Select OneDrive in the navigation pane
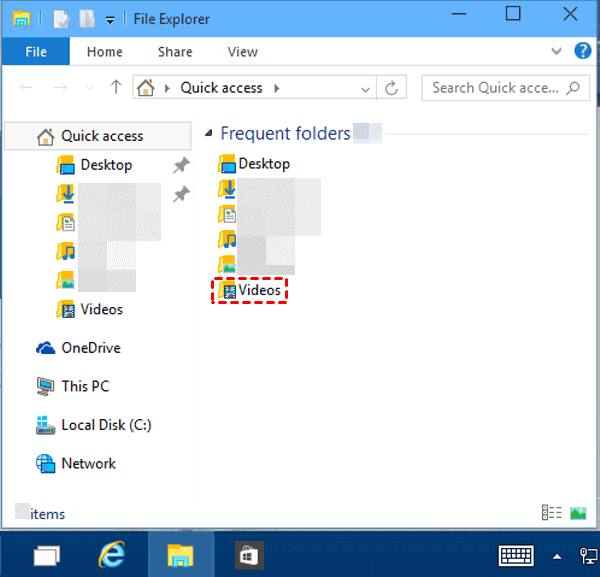The image size is (600, 577). point(78,348)
